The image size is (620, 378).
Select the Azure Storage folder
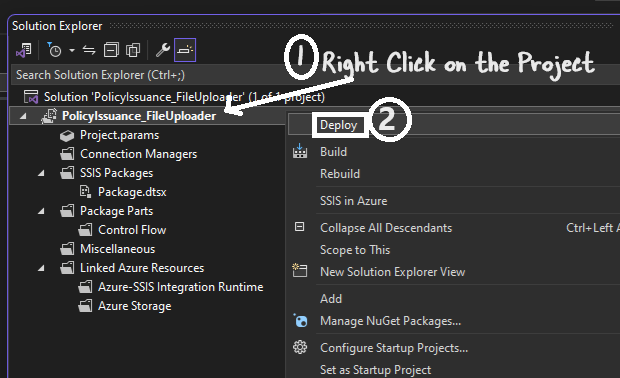[x=134, y=306]
